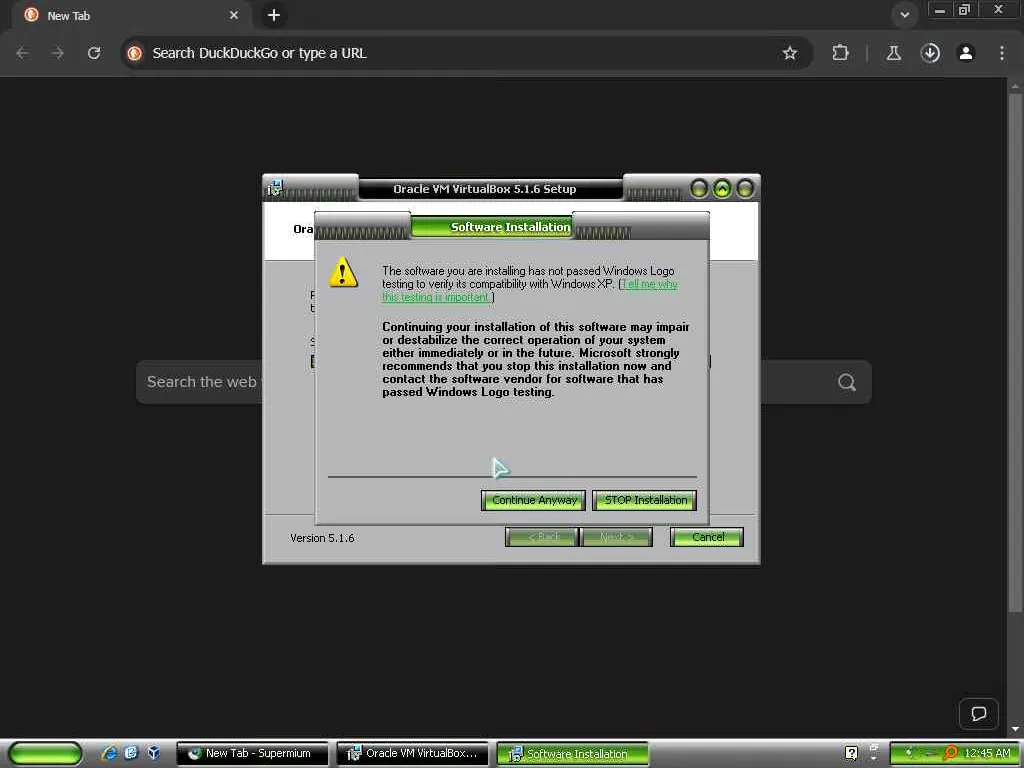
Task: Click the help question tray icon
Action: (851, 753)
